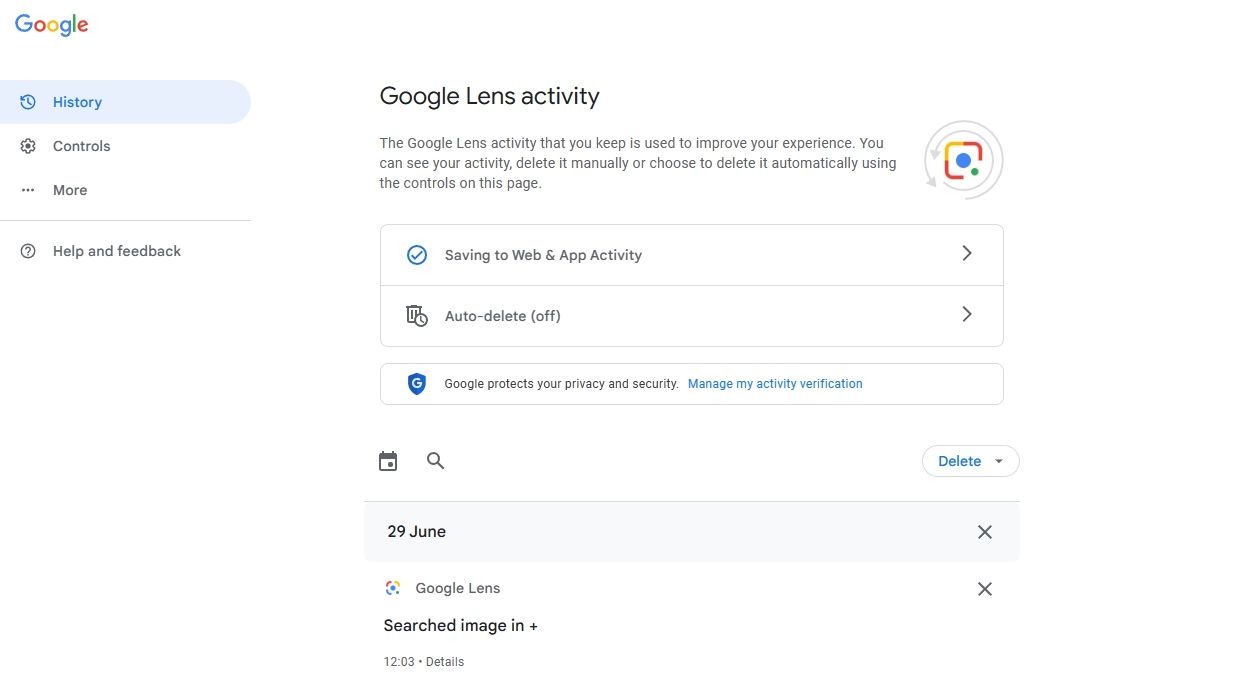Open the Delete dropdown menu
1256x684 pixels.
970,461
